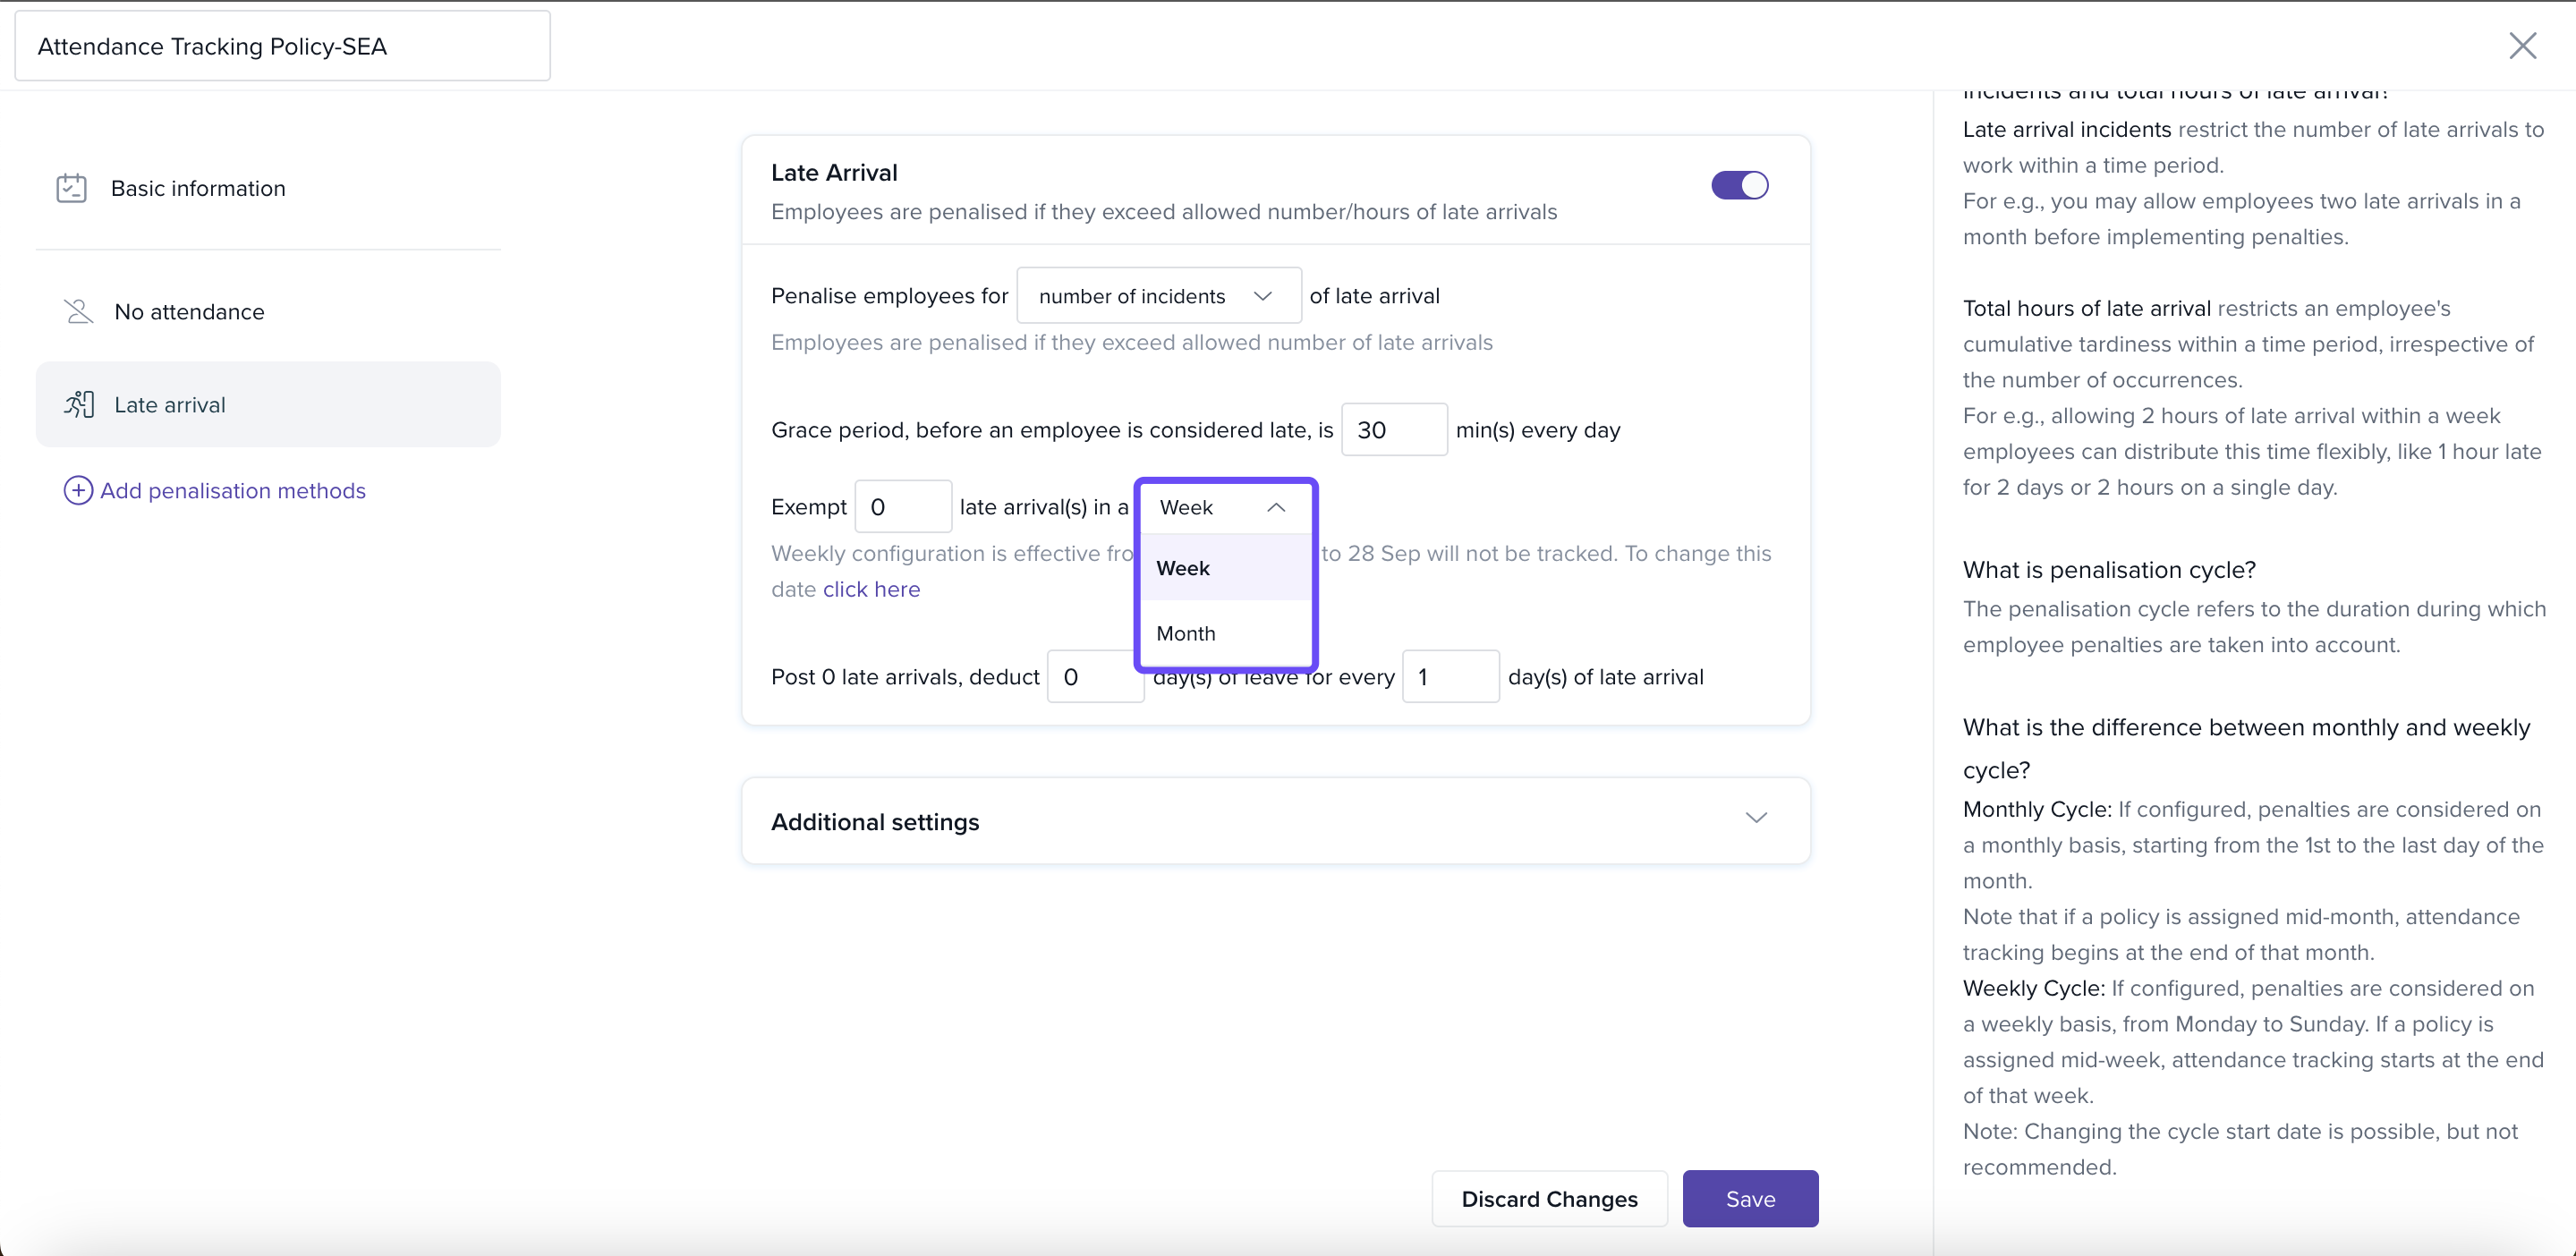This screenshot has height=1256, width=2576.
Task: Click the grace period minutes field
Action: click(1393, 430)
